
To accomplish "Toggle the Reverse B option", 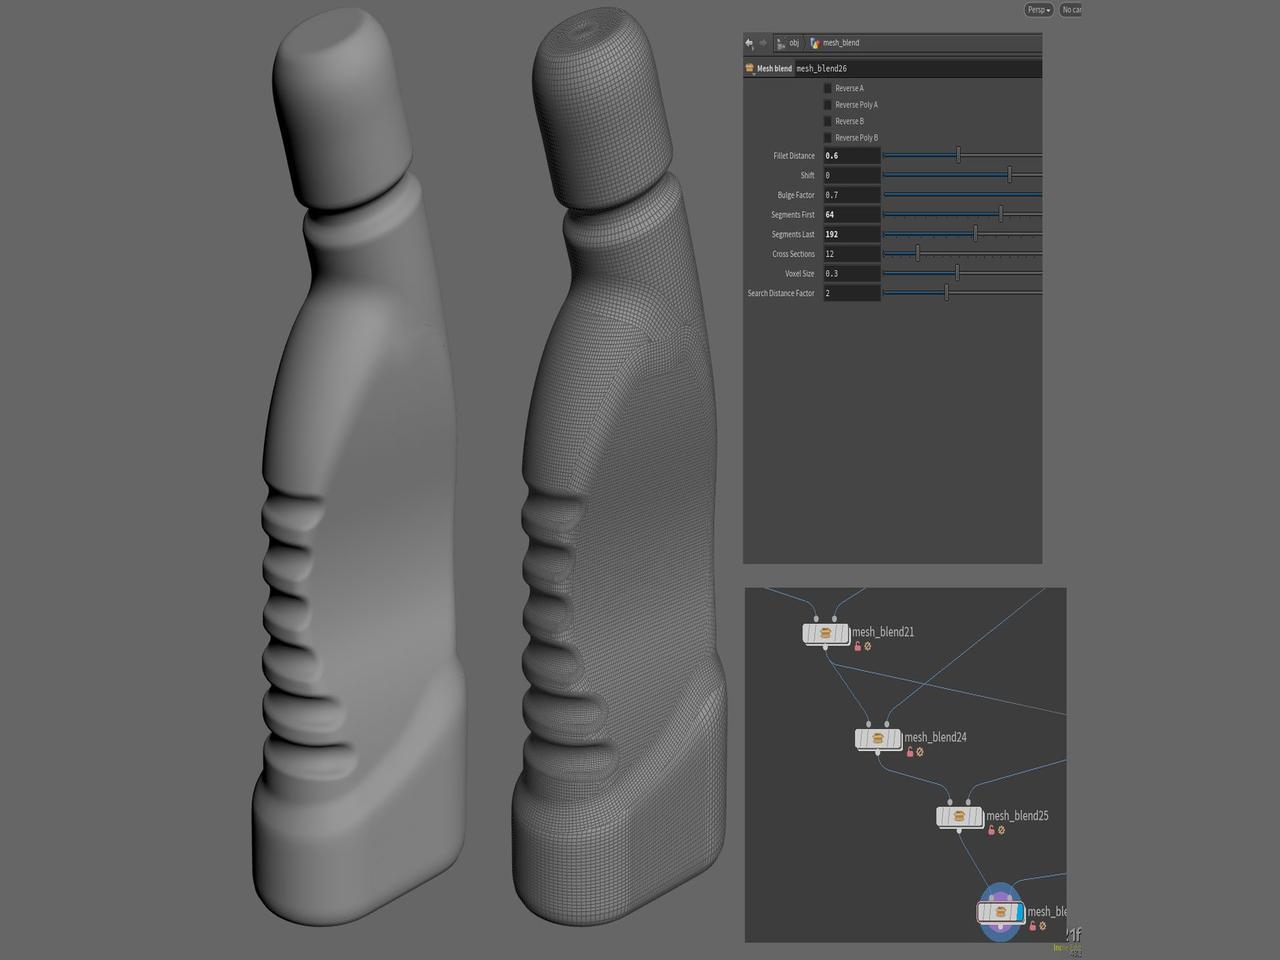I will click(x=827, y=121).
